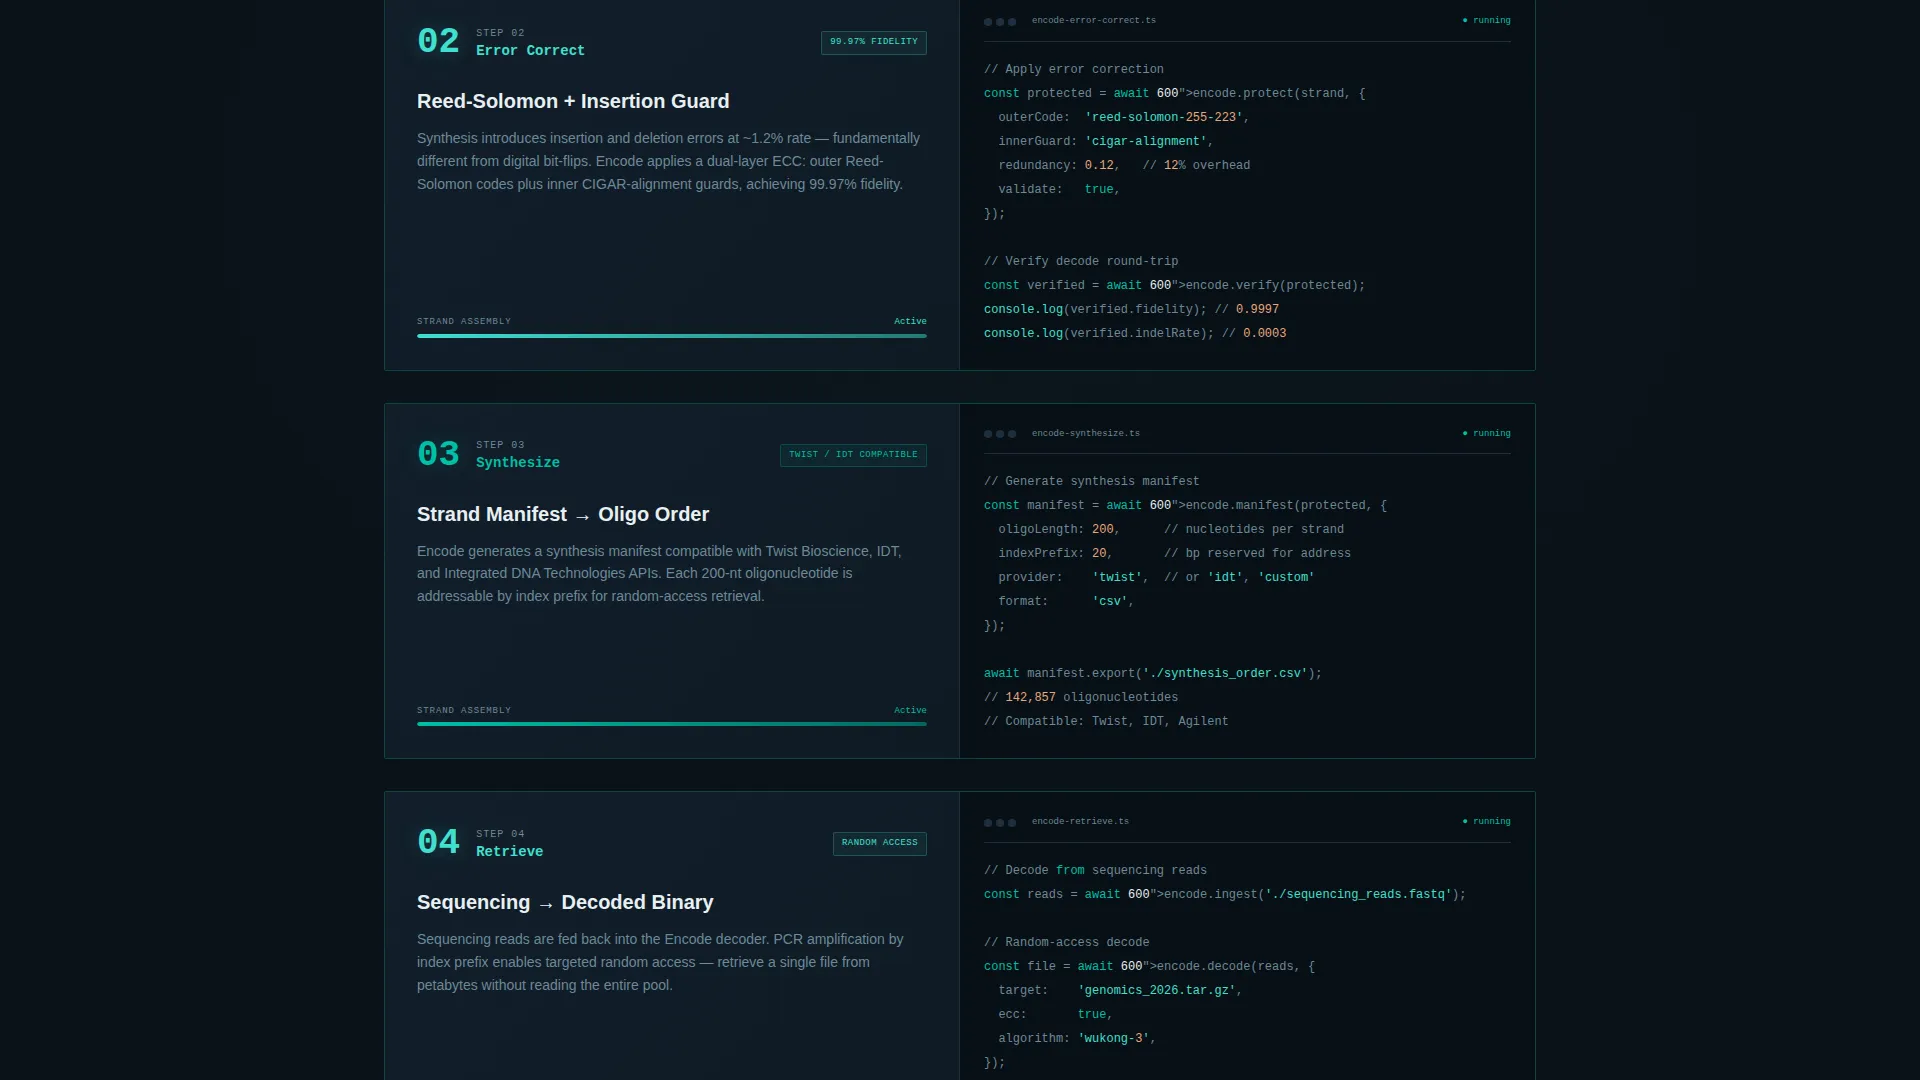Click the 'cigar-alignment' string in code
Image resolution: width=1920 pixels, height=1080 pixels.
click(x=1146, y=142)
